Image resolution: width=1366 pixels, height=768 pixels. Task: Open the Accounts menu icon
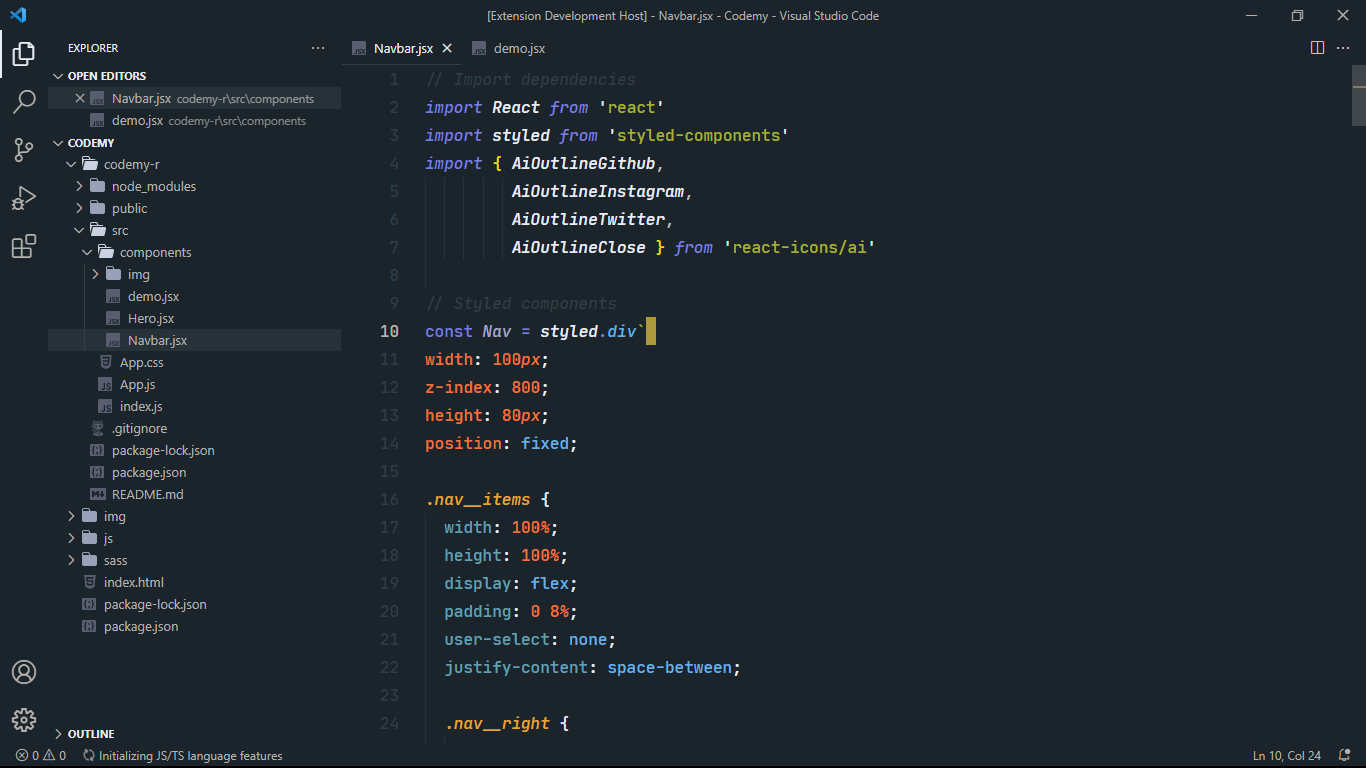tap(24, 672)
